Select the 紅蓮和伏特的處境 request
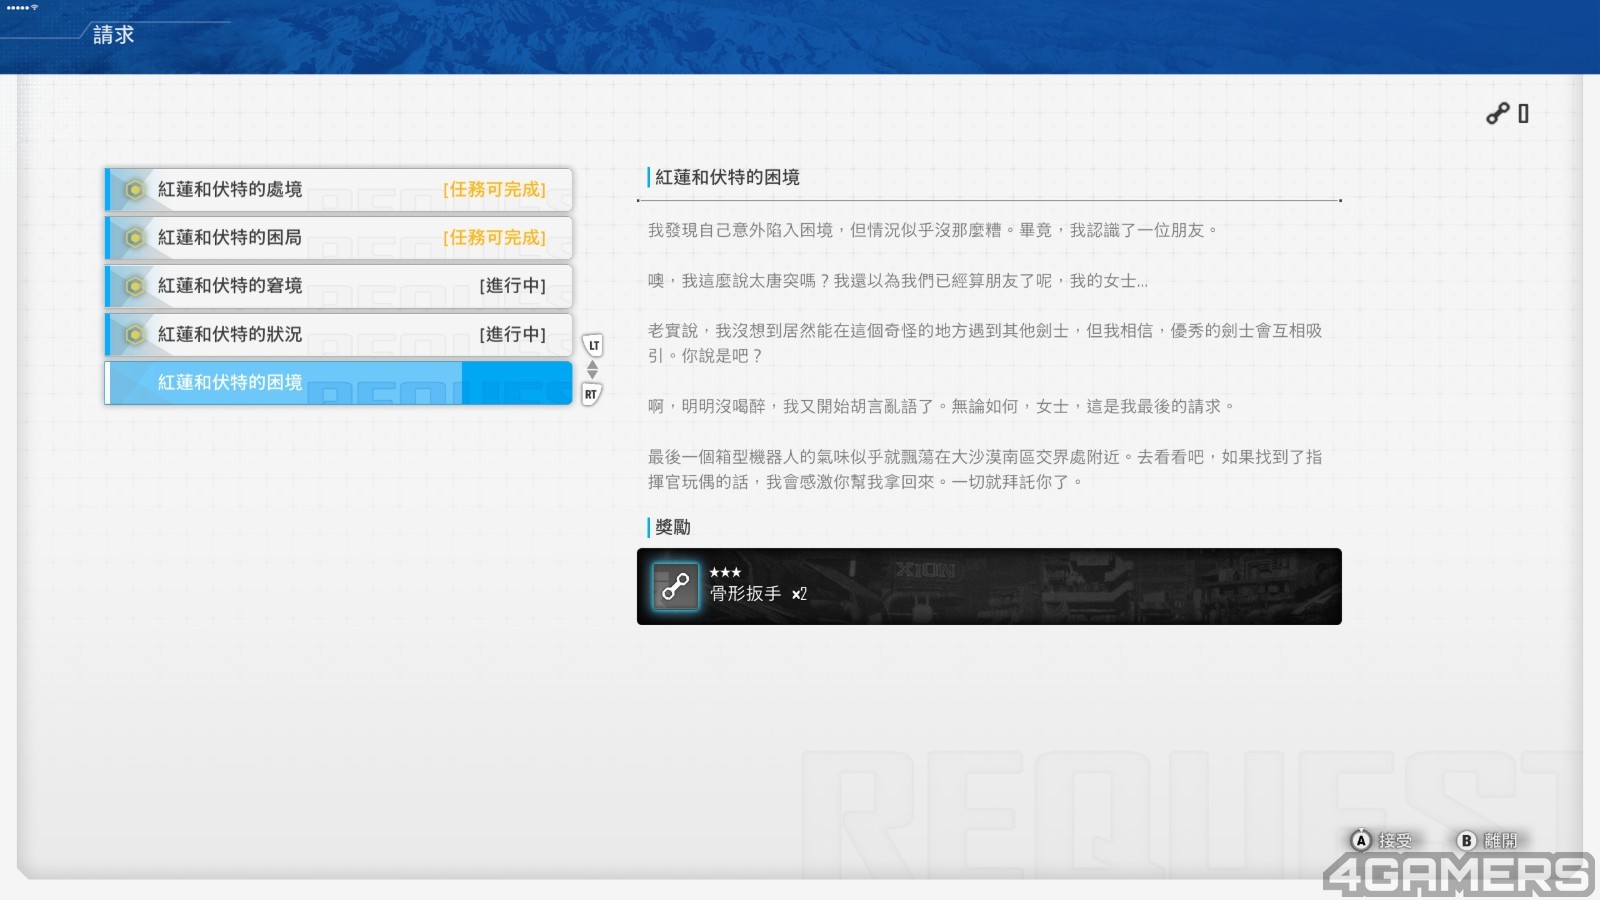The height and width of the screenshot is (900, 1600). click(339, 189)
